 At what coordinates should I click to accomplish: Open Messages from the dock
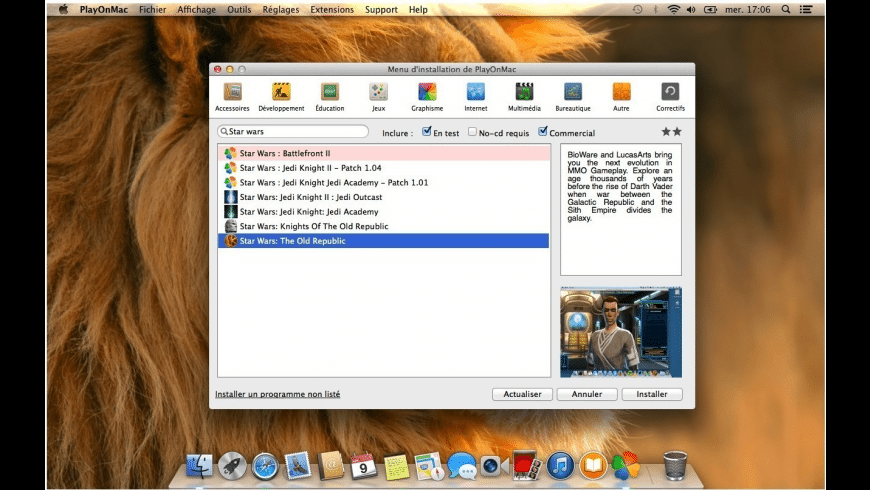tap(462, 466)
